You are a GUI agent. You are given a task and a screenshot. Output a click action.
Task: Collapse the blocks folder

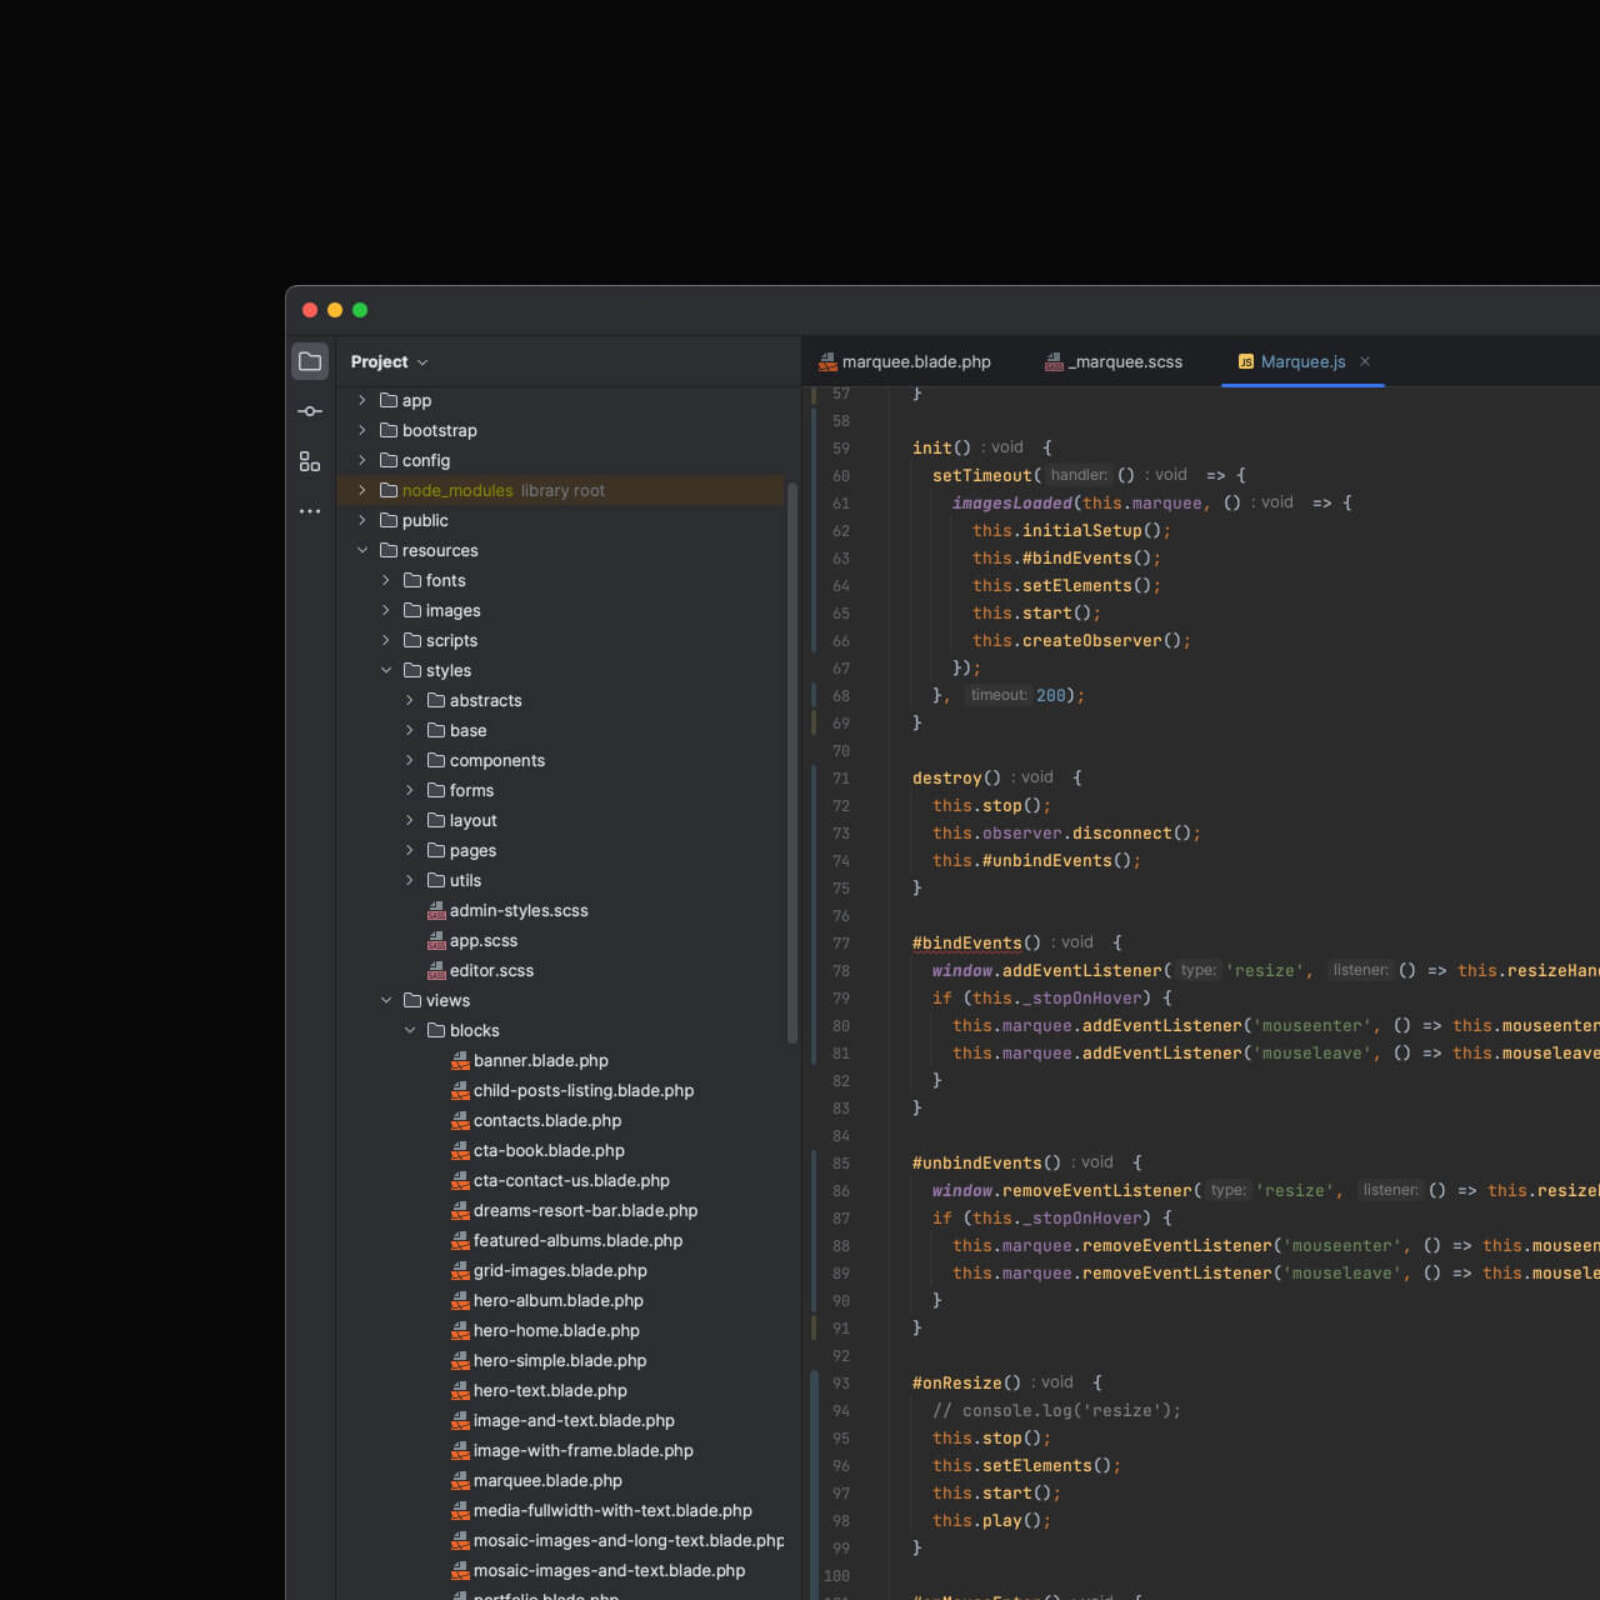click(409, 1030)
